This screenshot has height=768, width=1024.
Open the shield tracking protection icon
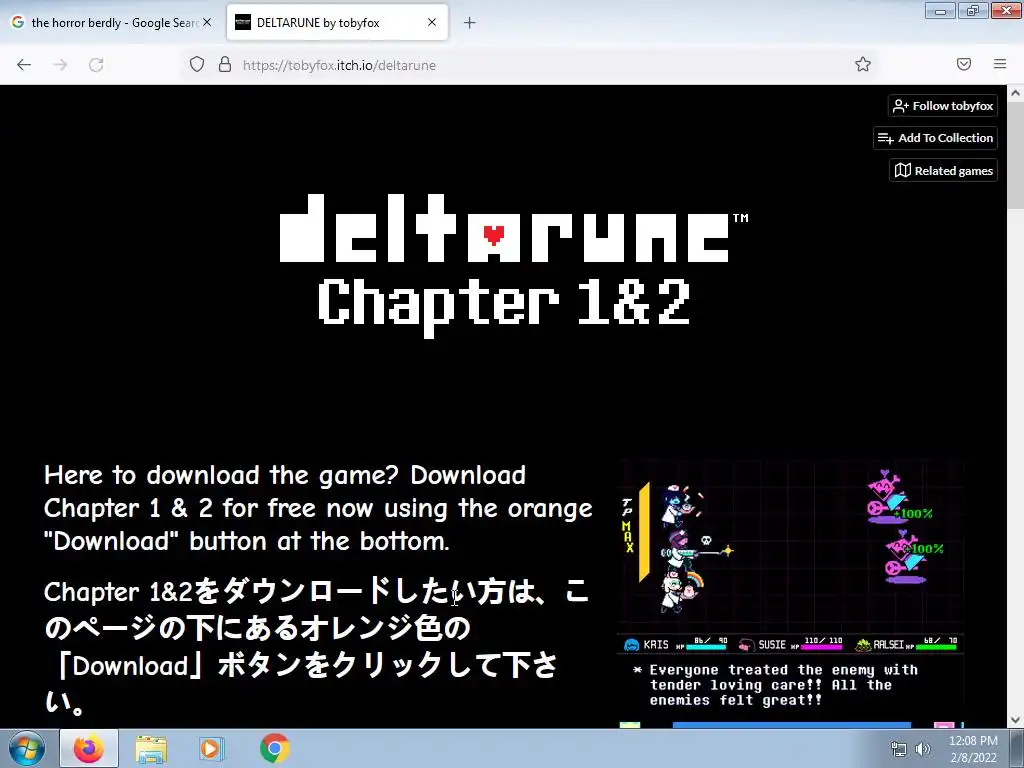[x=197, y=64]
